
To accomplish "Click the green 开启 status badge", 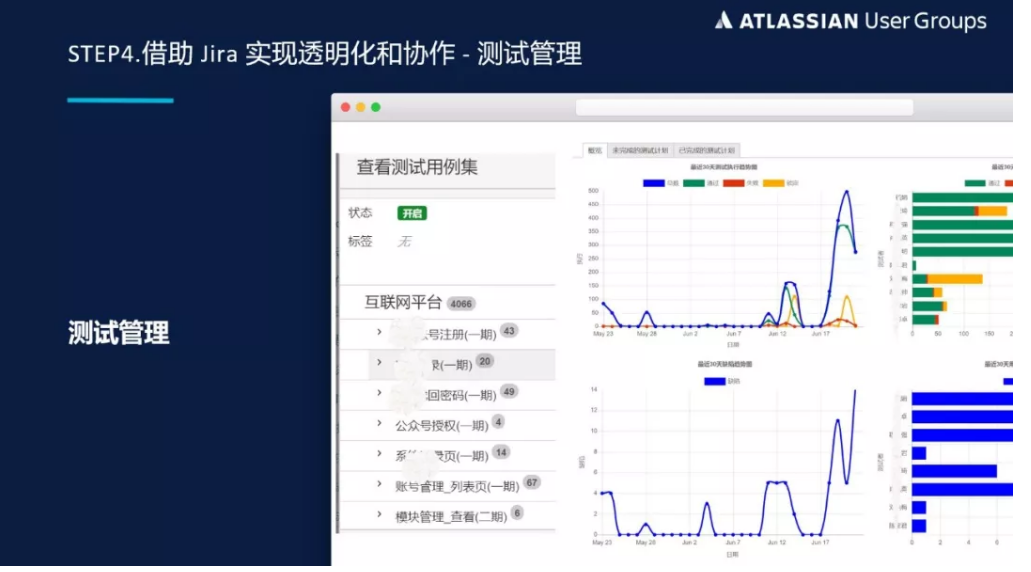I will point(412,213).
